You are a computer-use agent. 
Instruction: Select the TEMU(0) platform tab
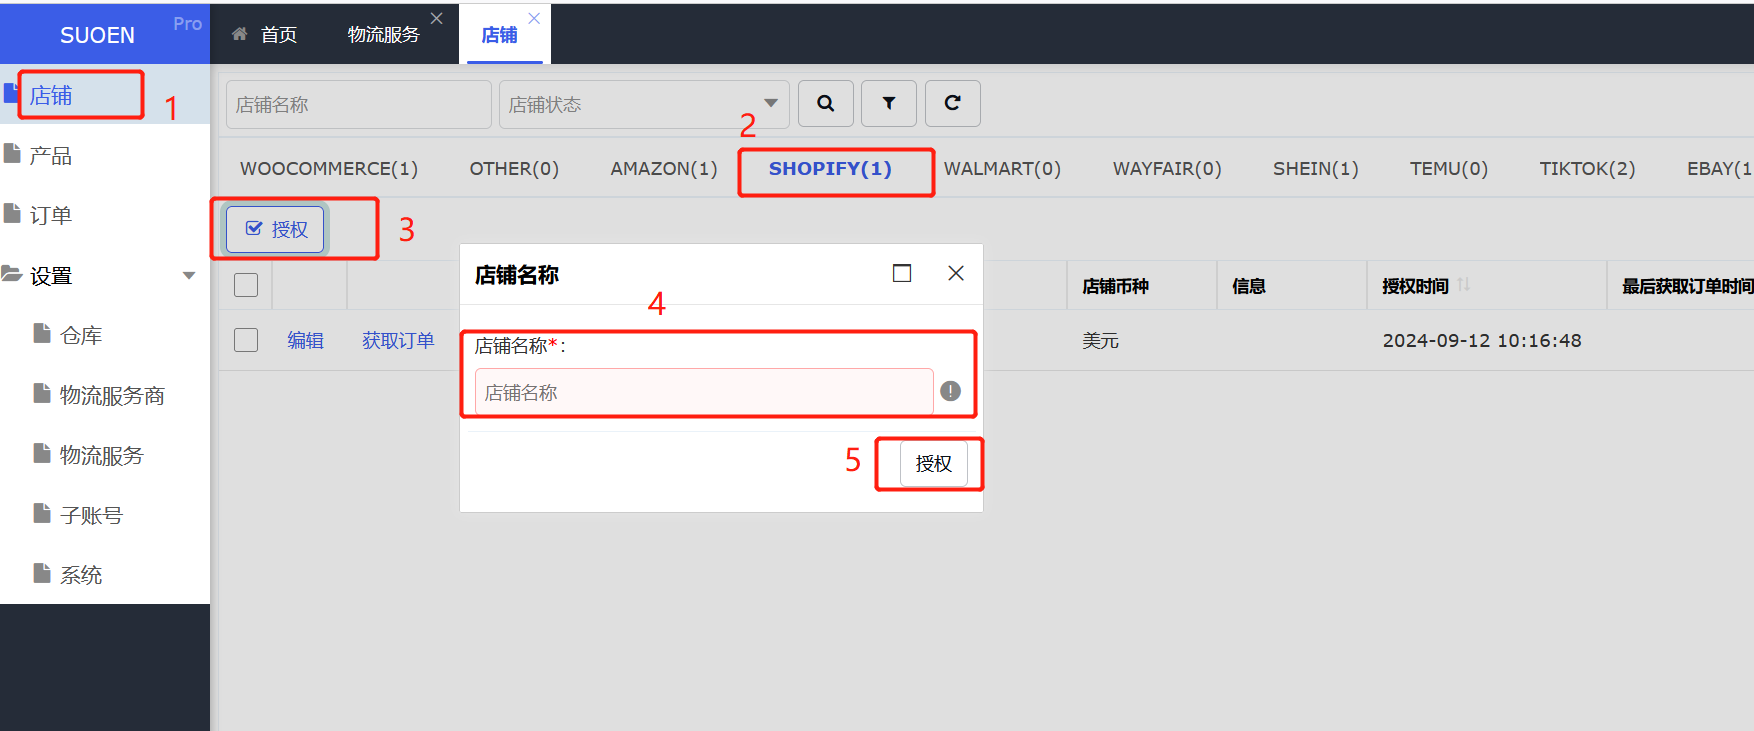1449,169
